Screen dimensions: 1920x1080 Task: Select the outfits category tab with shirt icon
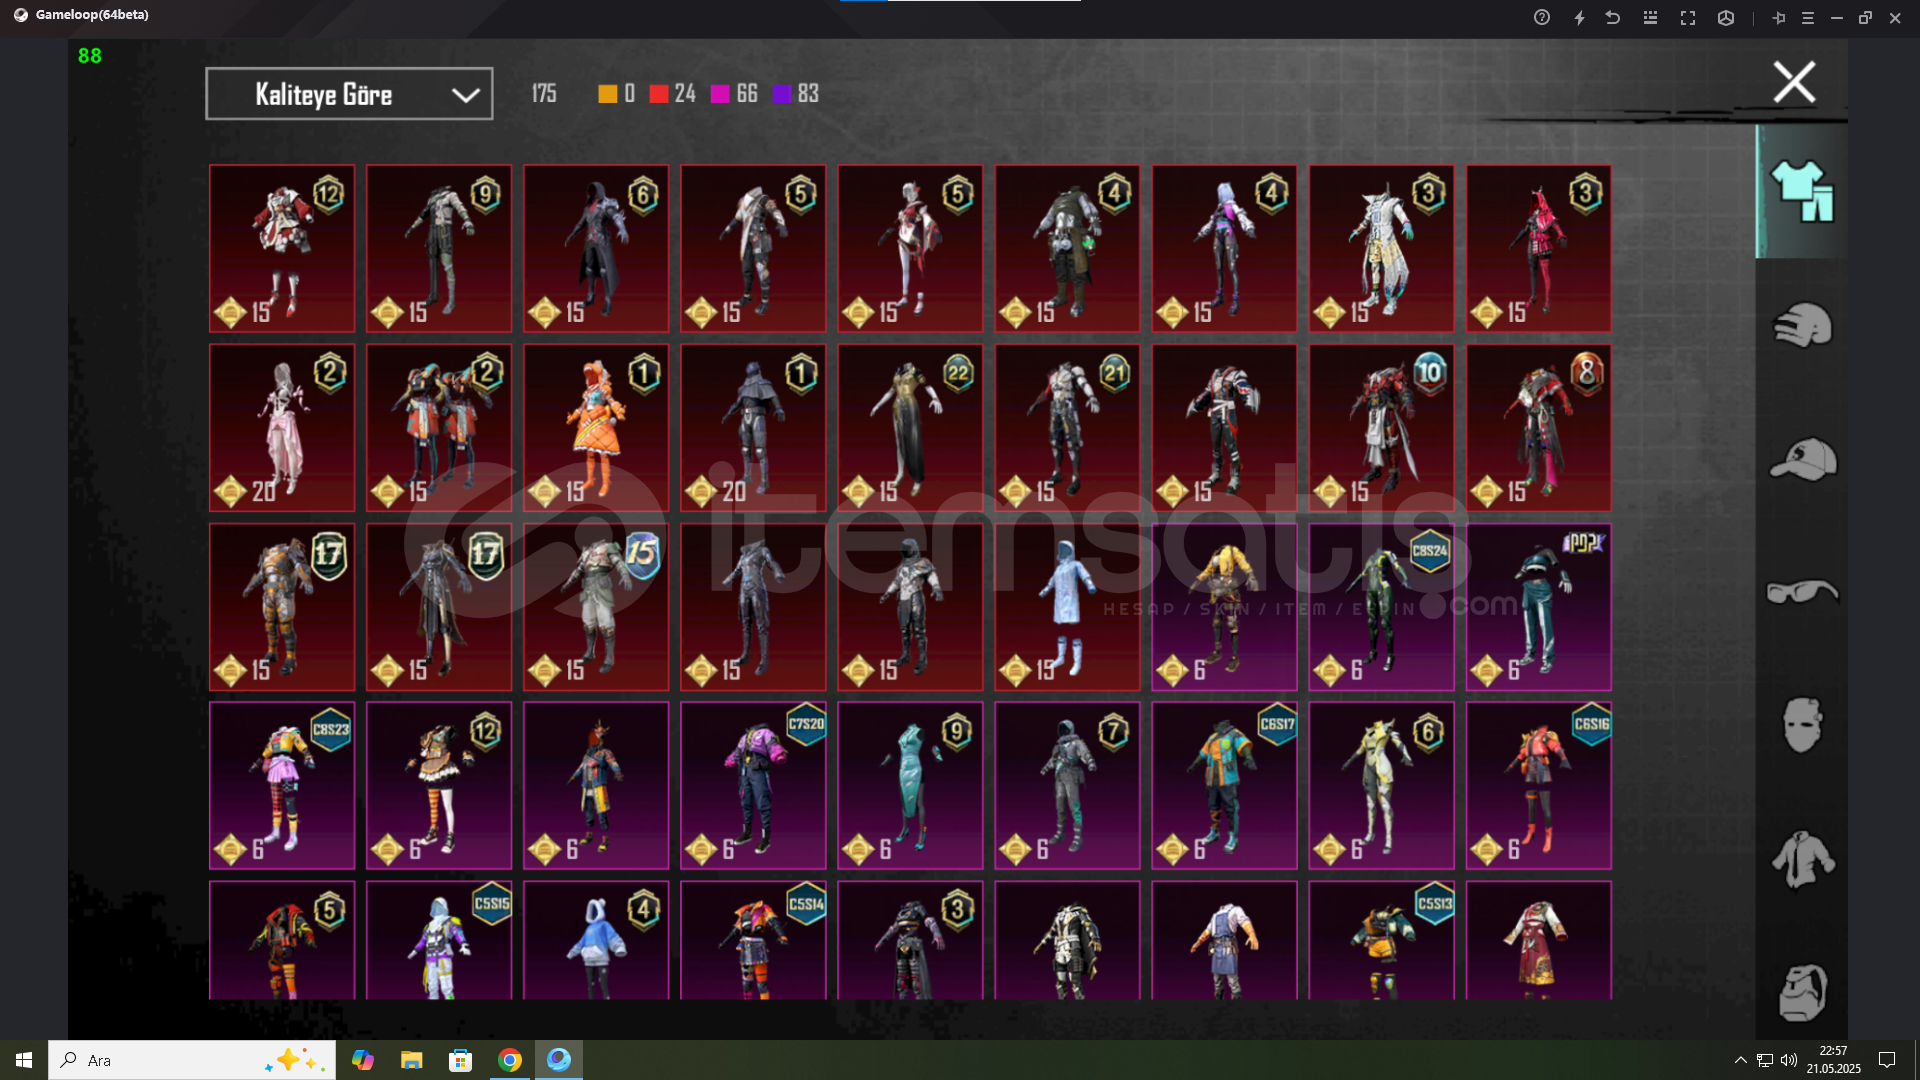(1802, 191)
